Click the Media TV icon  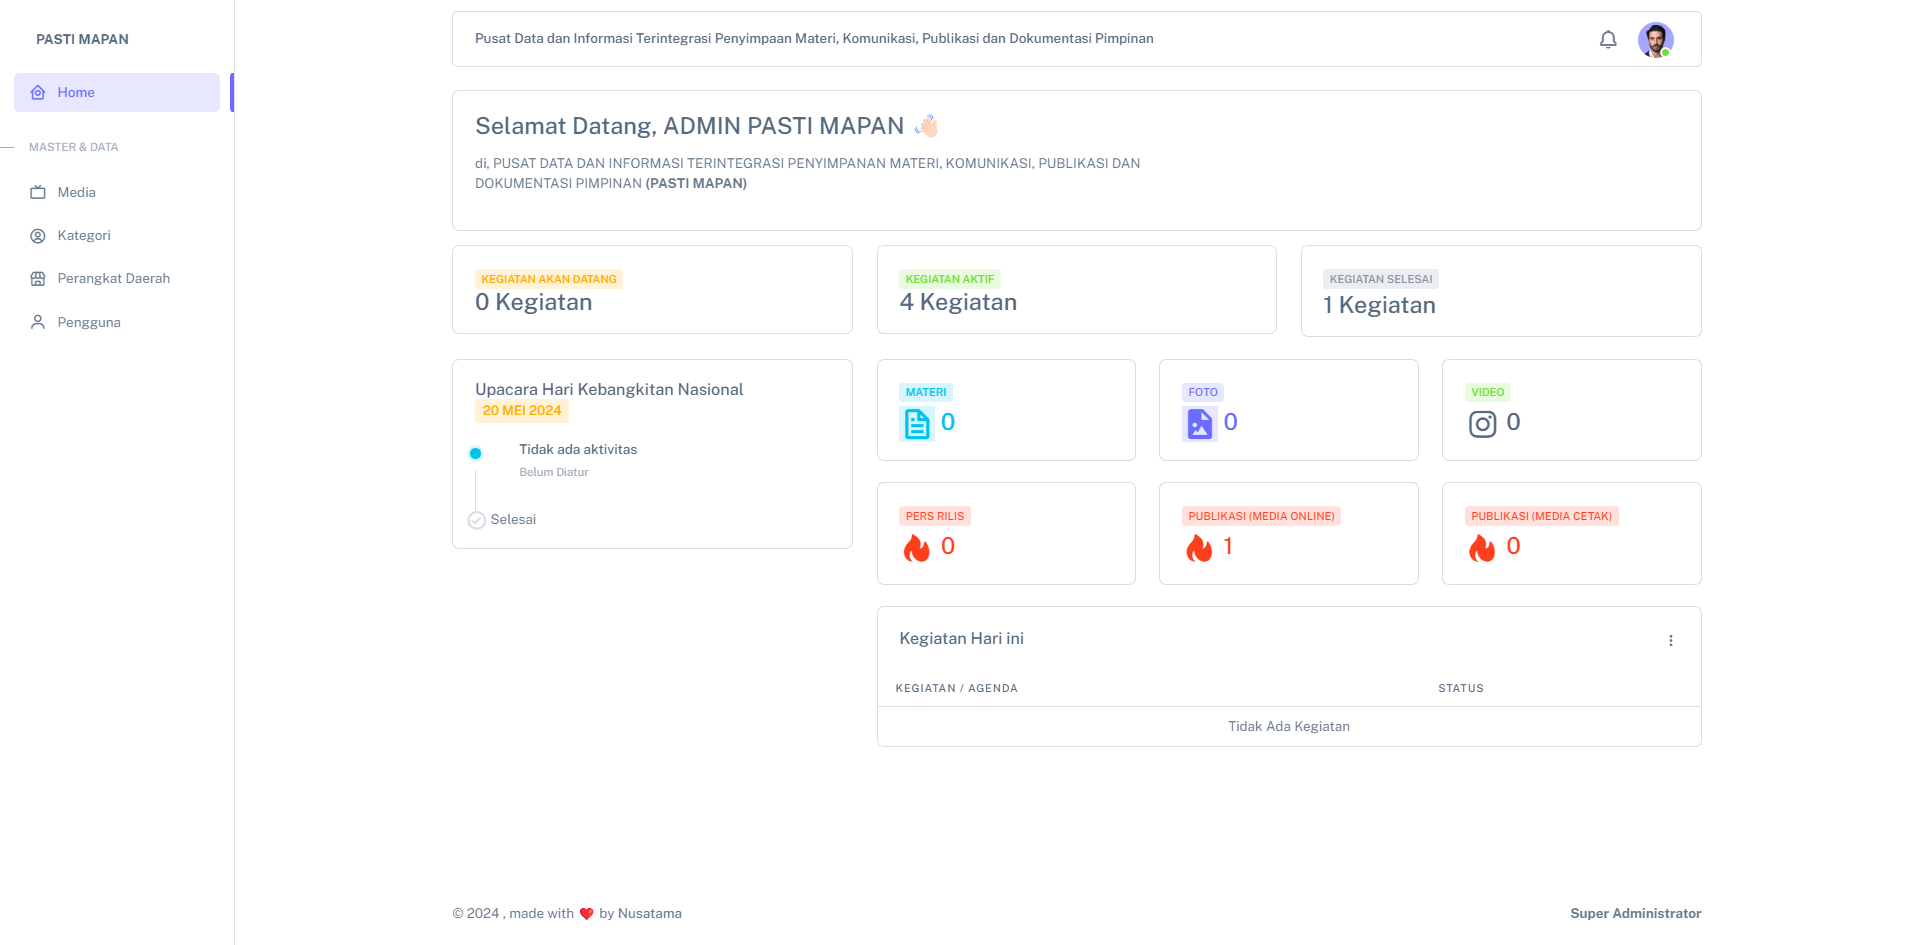coord(38,192)
